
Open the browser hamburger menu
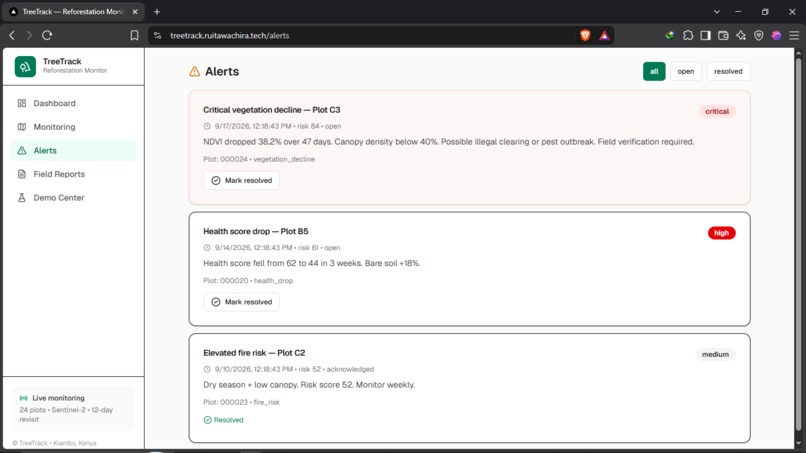[x=794, y=35]
